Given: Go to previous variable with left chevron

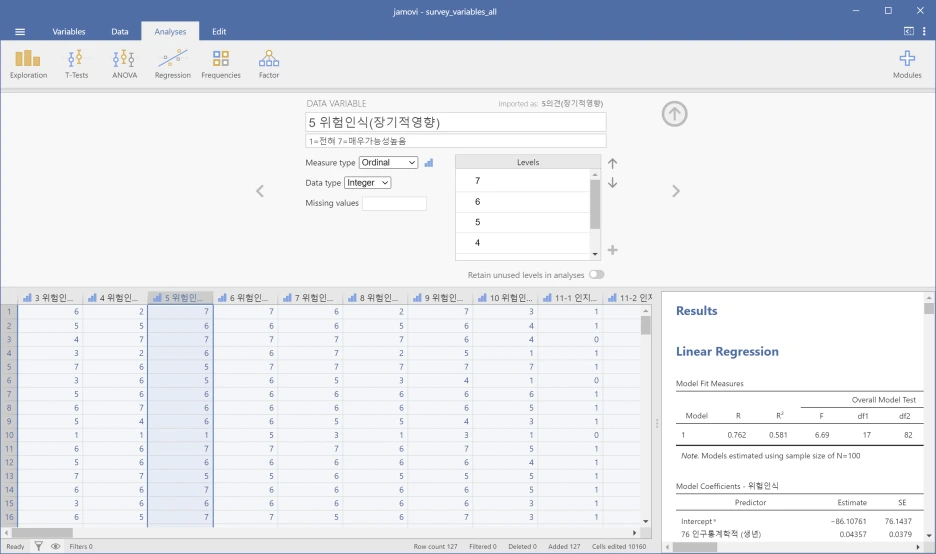Looking at the screenshot, I should [260, 191].
